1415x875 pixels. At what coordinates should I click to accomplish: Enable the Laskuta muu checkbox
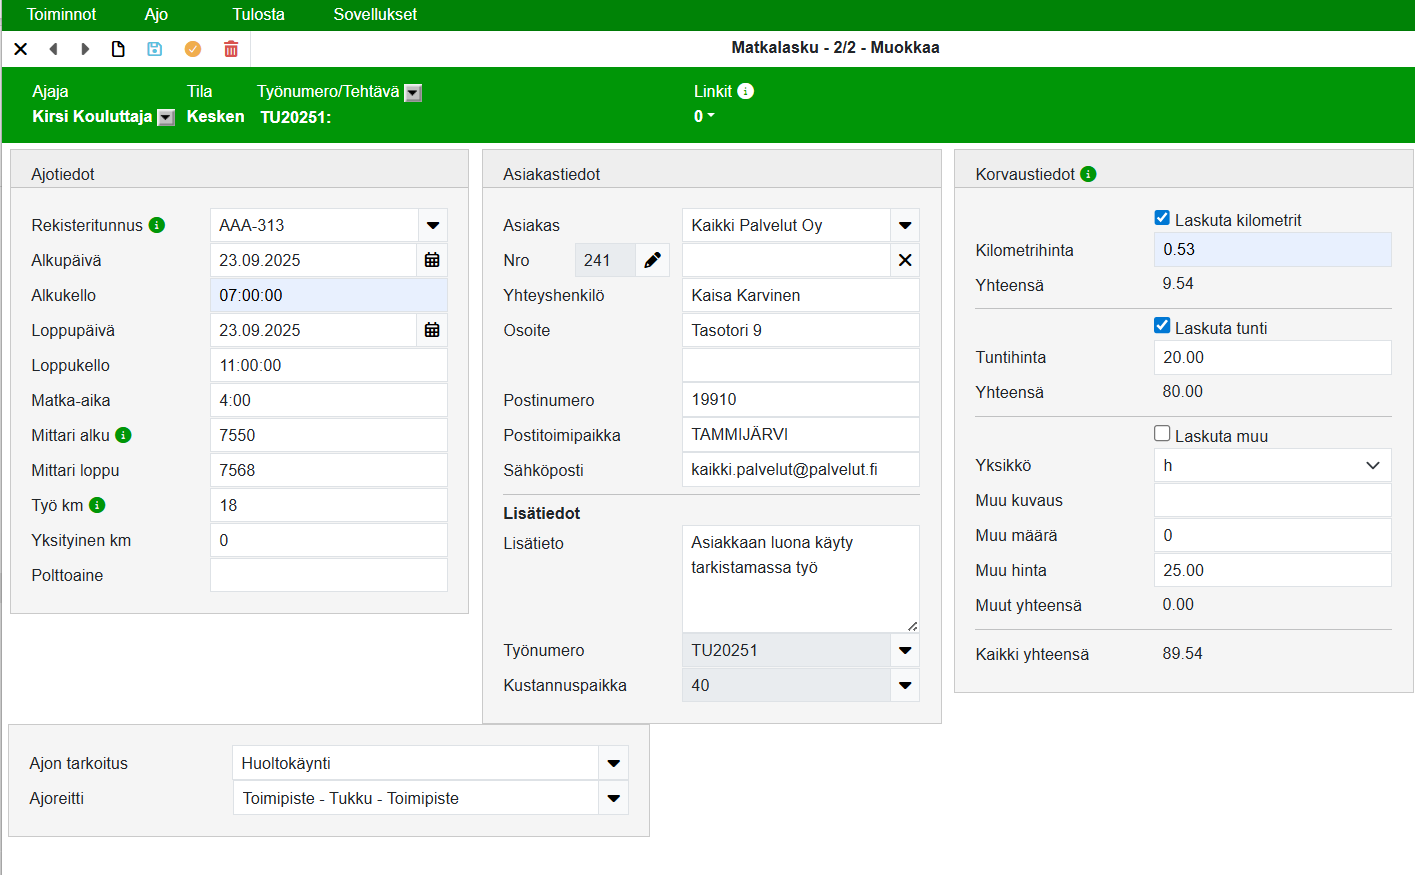point(1162,434)
